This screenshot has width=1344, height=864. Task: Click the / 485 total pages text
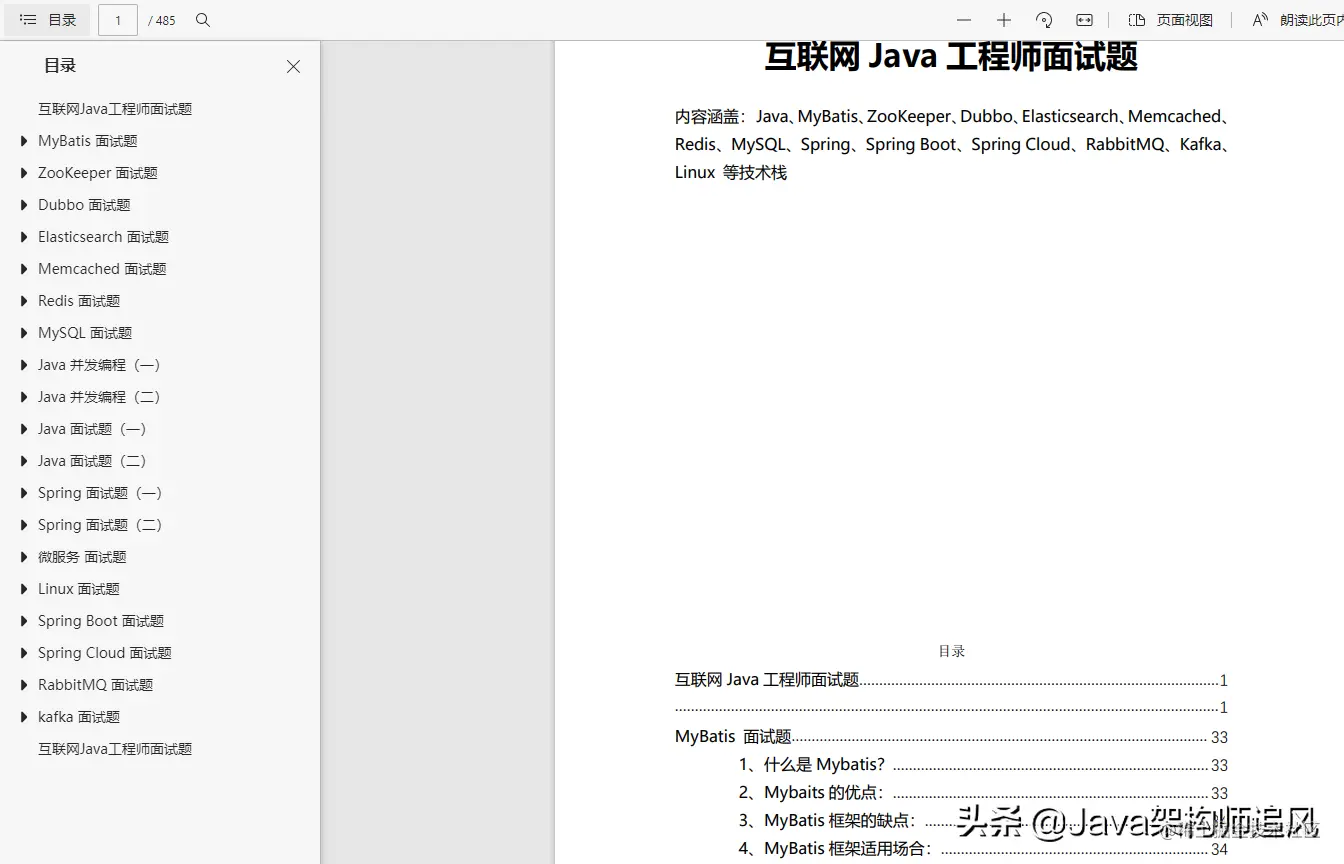(x=162, y=20)
